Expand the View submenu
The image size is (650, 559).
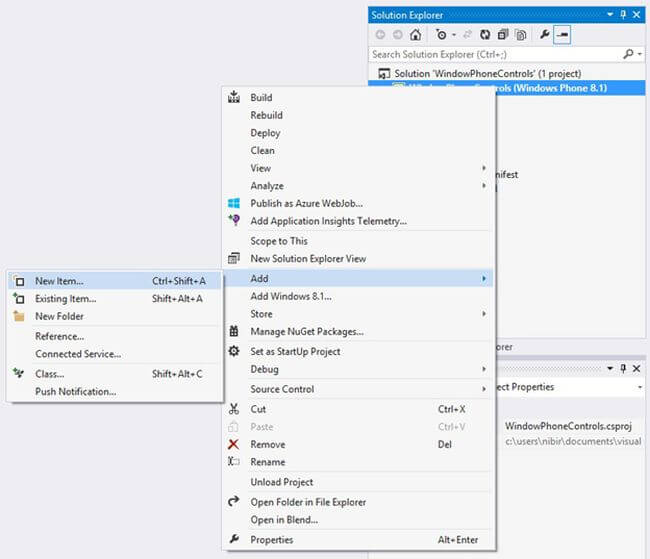coord(359,168)
